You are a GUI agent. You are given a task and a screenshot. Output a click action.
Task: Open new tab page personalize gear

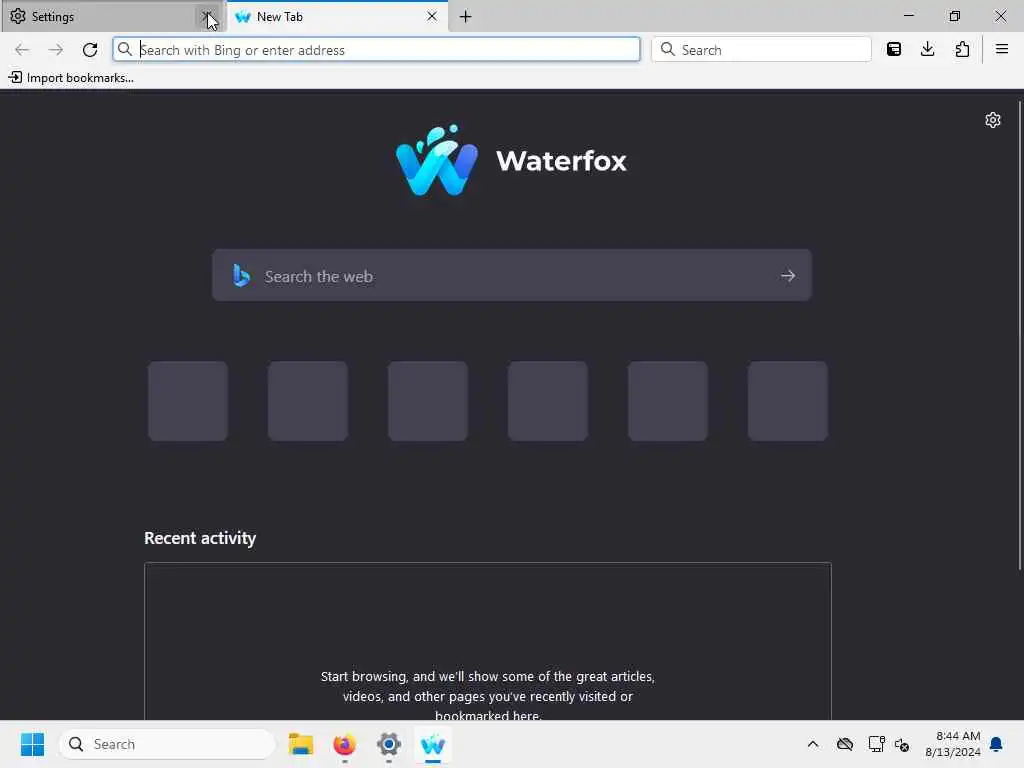point(993,120)
